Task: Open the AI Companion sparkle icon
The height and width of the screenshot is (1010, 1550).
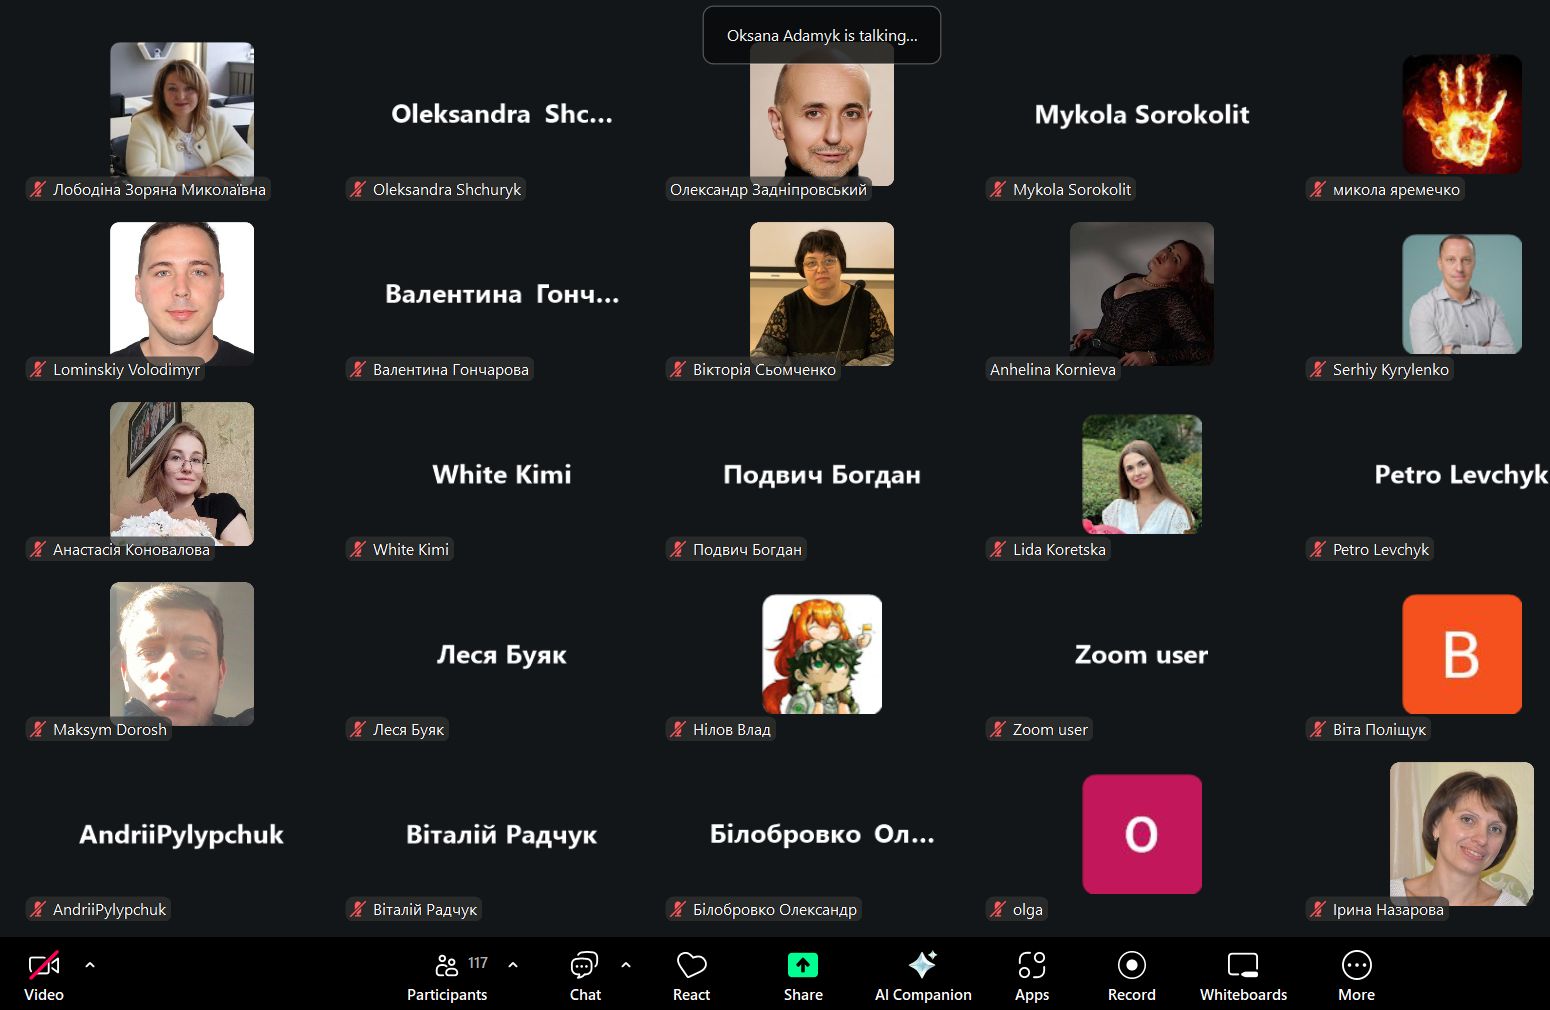Action: [x=922, y=964]
